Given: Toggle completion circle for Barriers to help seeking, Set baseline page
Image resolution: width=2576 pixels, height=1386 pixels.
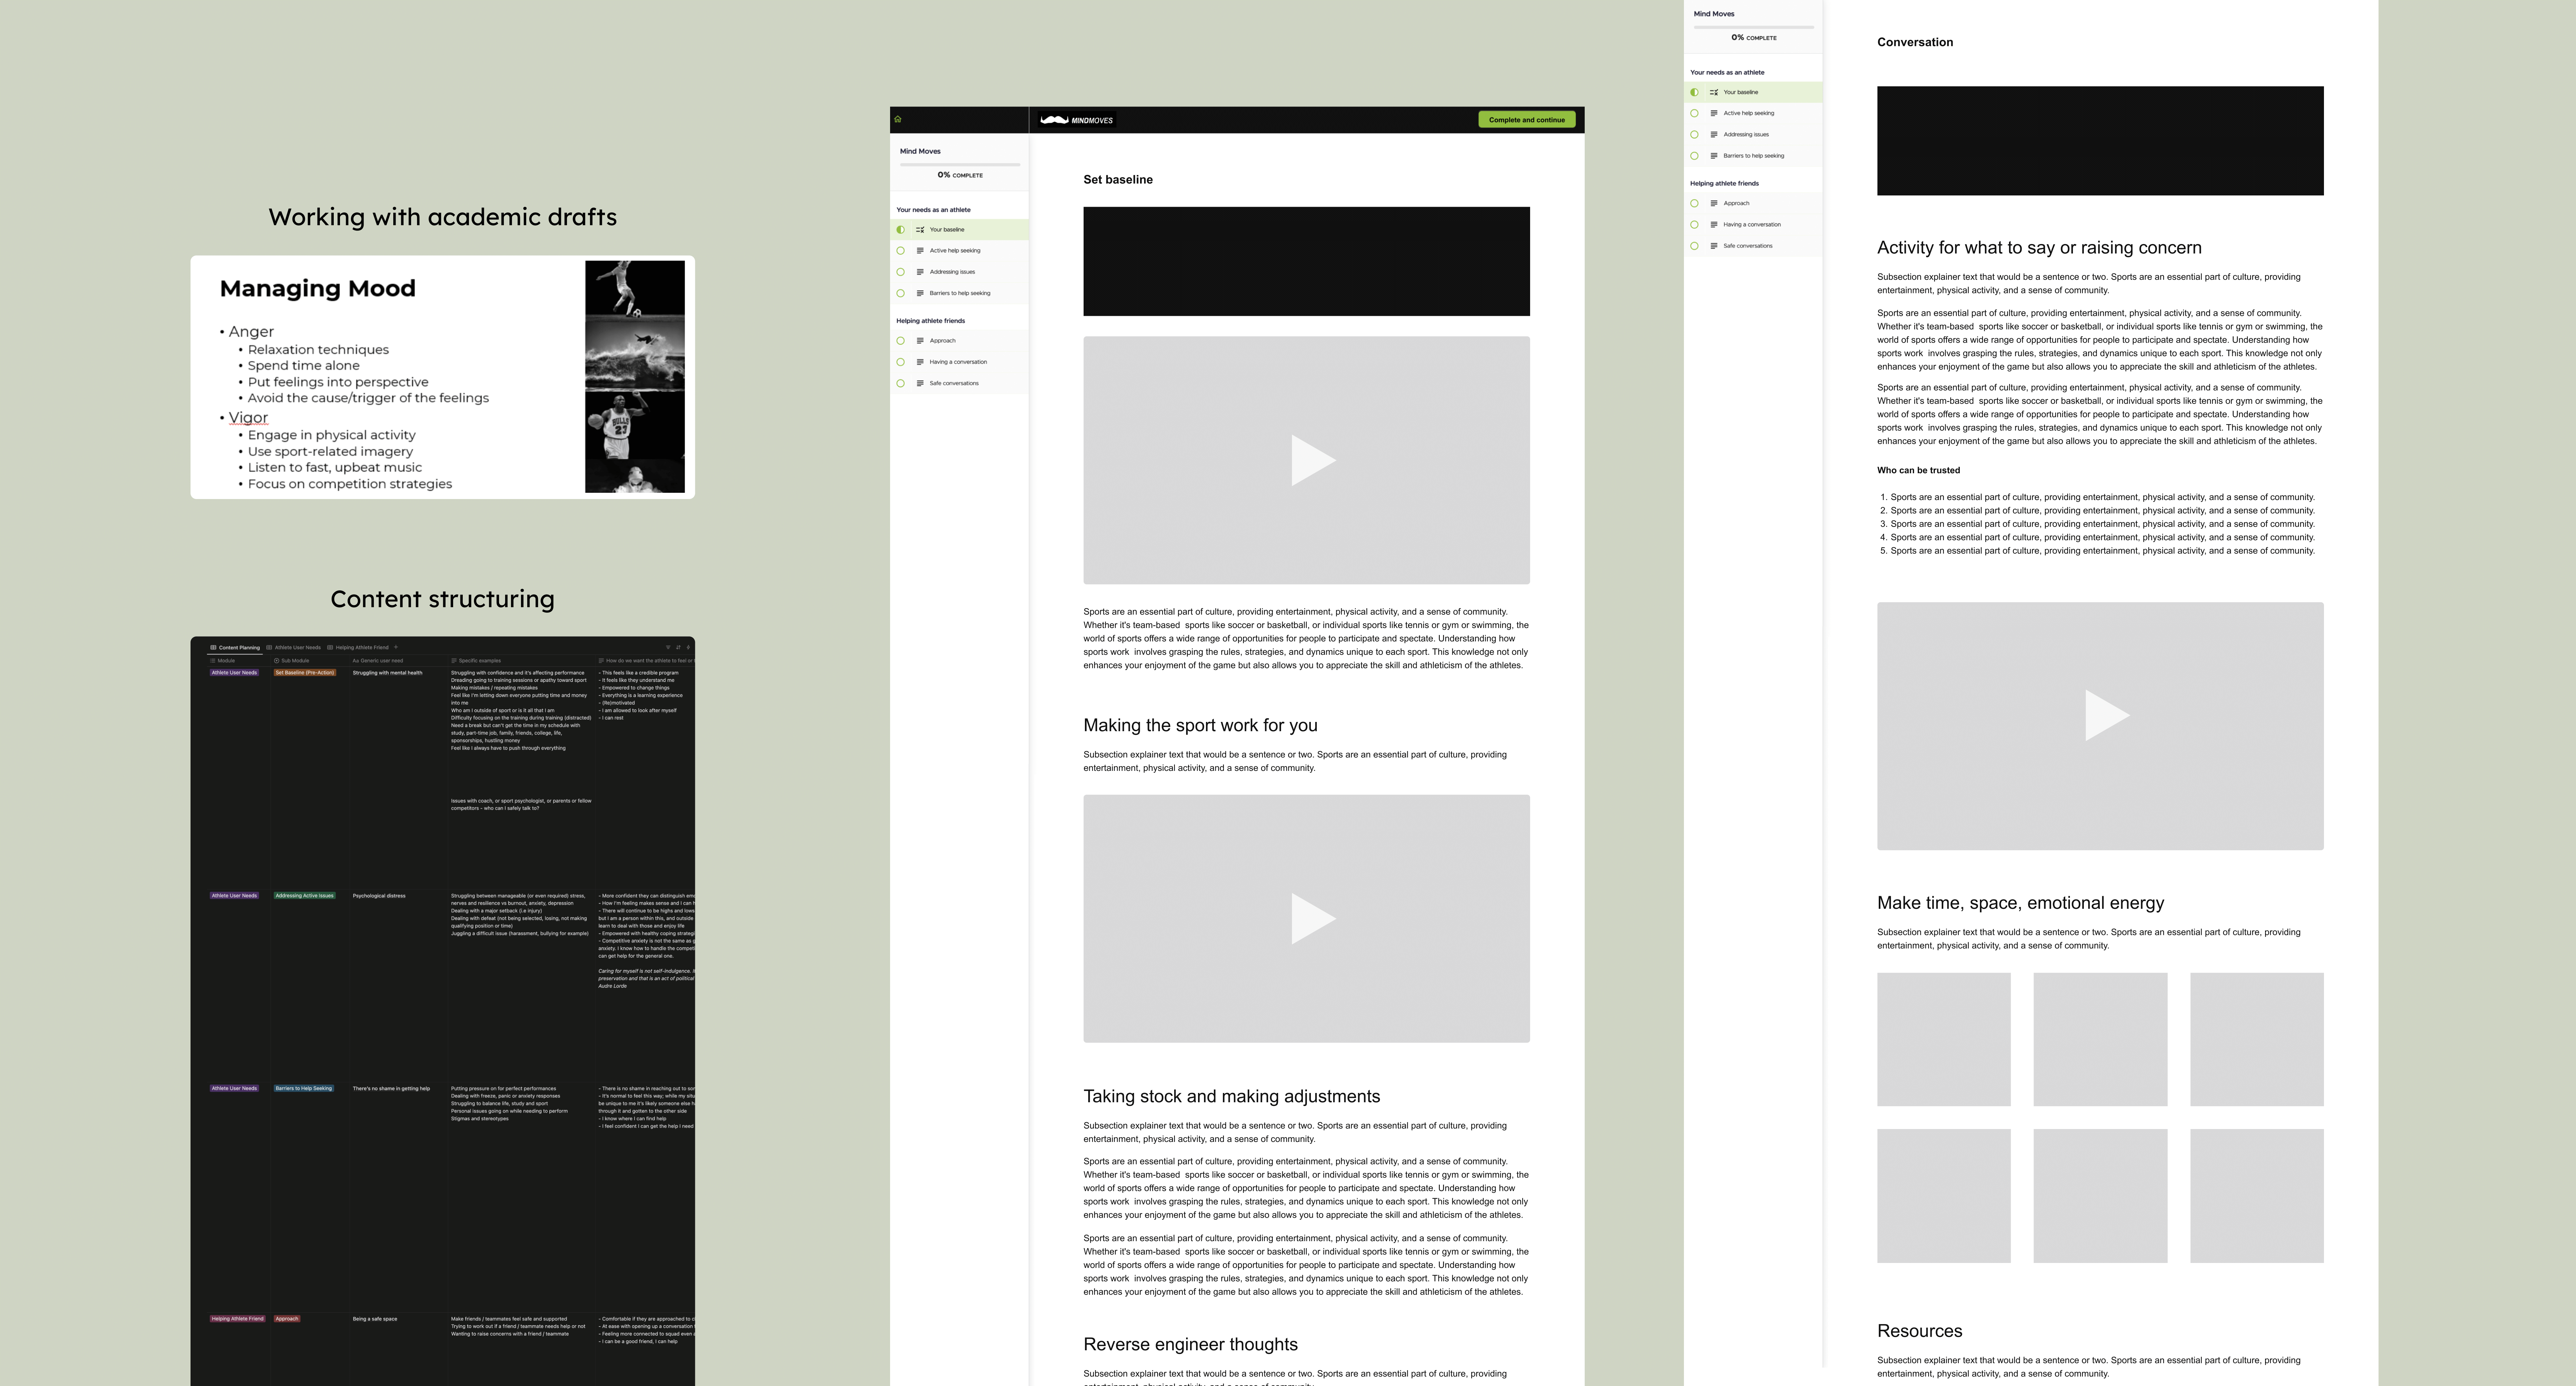Looking at the screenshot, I should (x=901, y=293).
